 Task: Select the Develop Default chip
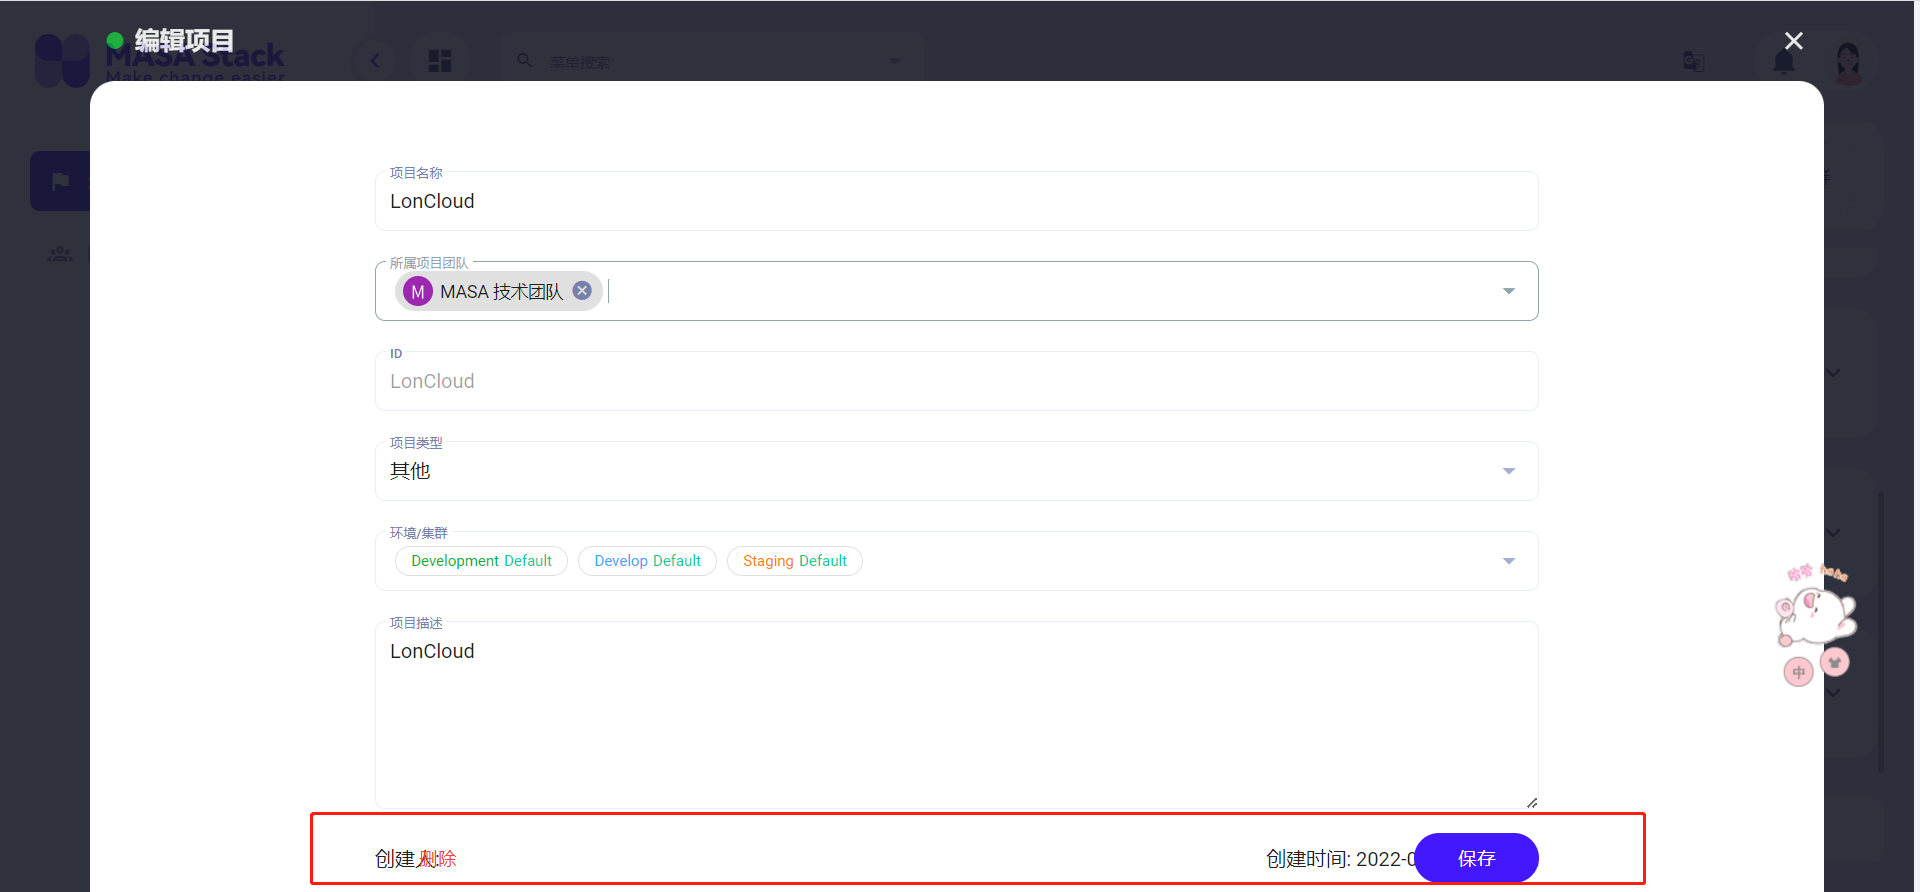647,561
